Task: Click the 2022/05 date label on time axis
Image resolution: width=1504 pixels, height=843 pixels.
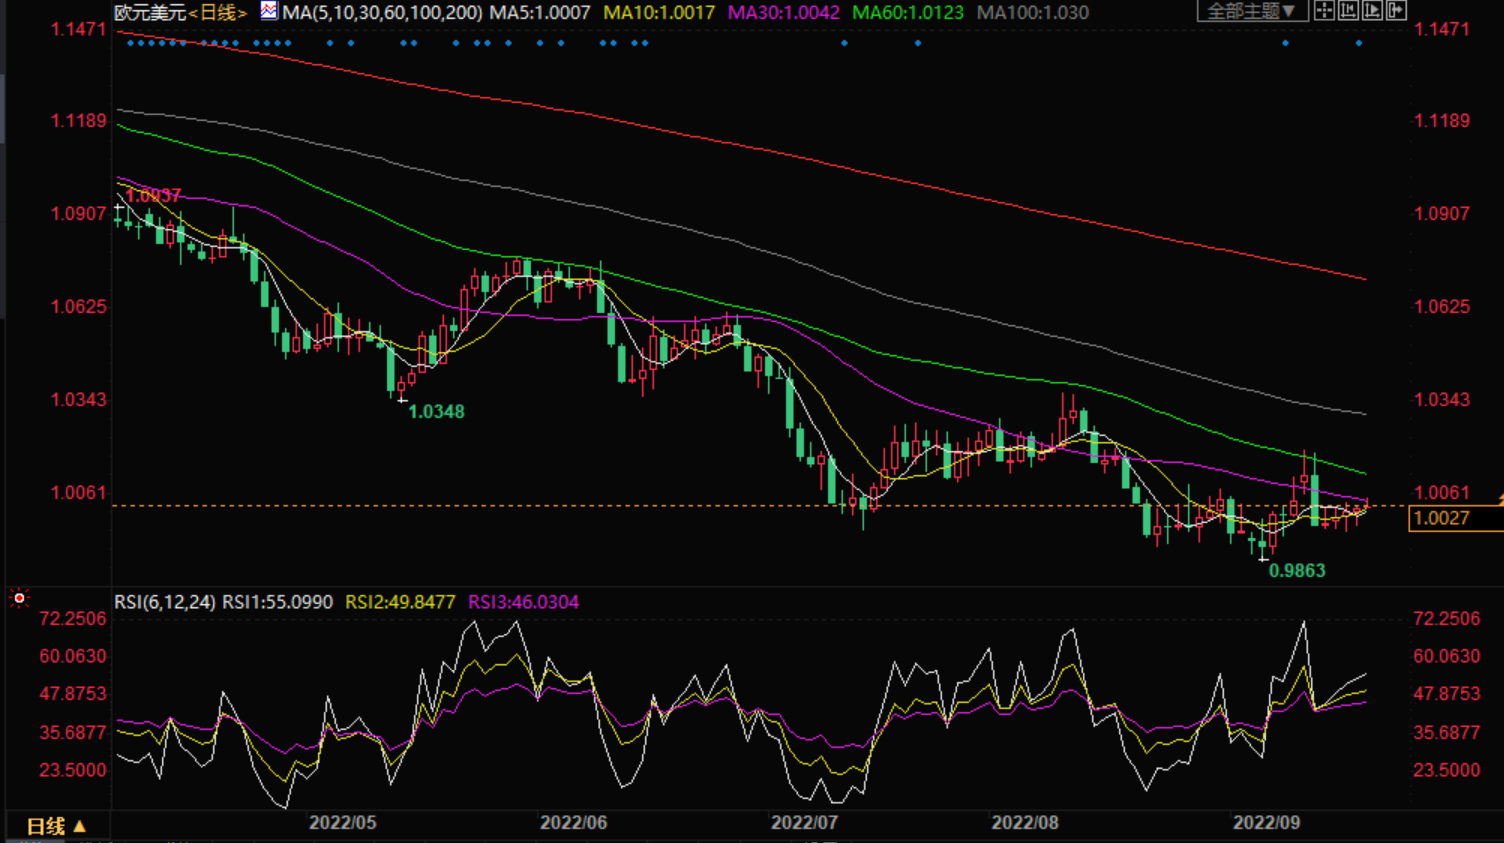Action: 342,823
